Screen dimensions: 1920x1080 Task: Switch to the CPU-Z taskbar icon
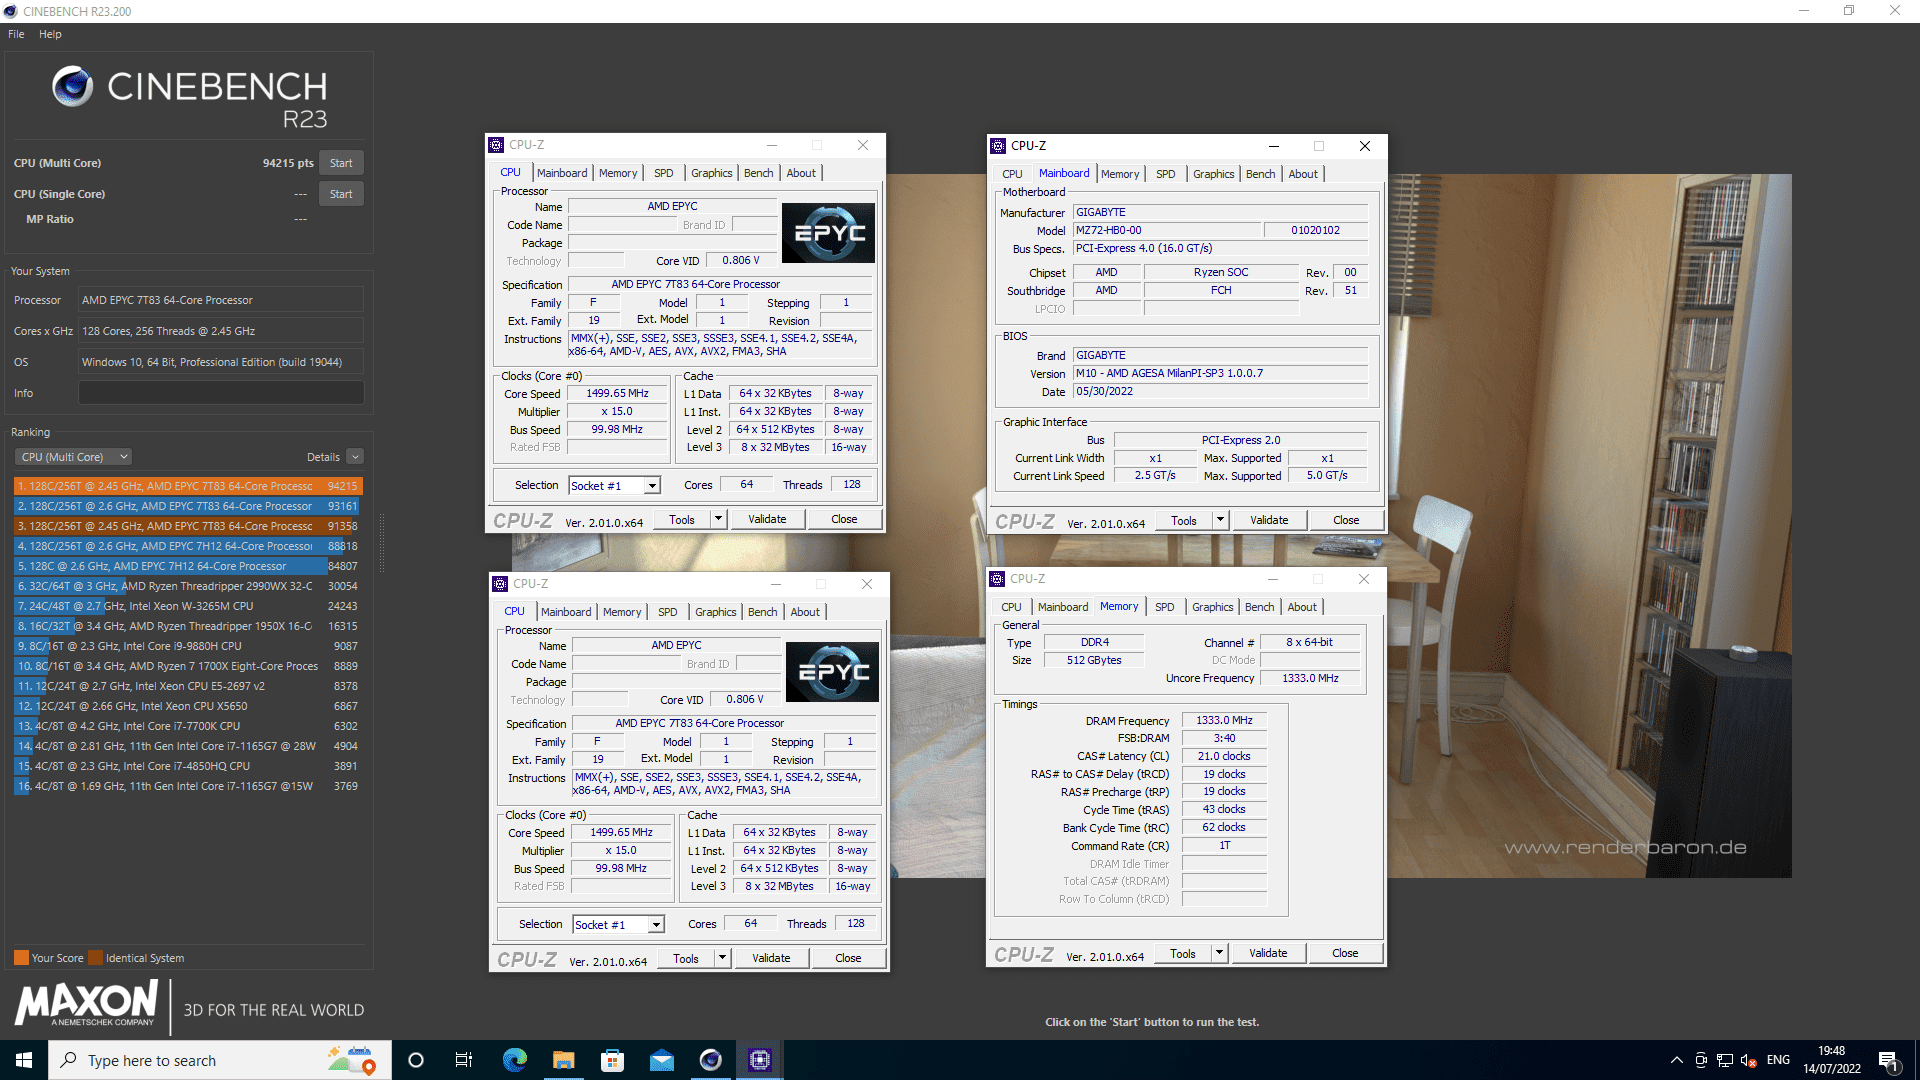[x=760, y=1060]
